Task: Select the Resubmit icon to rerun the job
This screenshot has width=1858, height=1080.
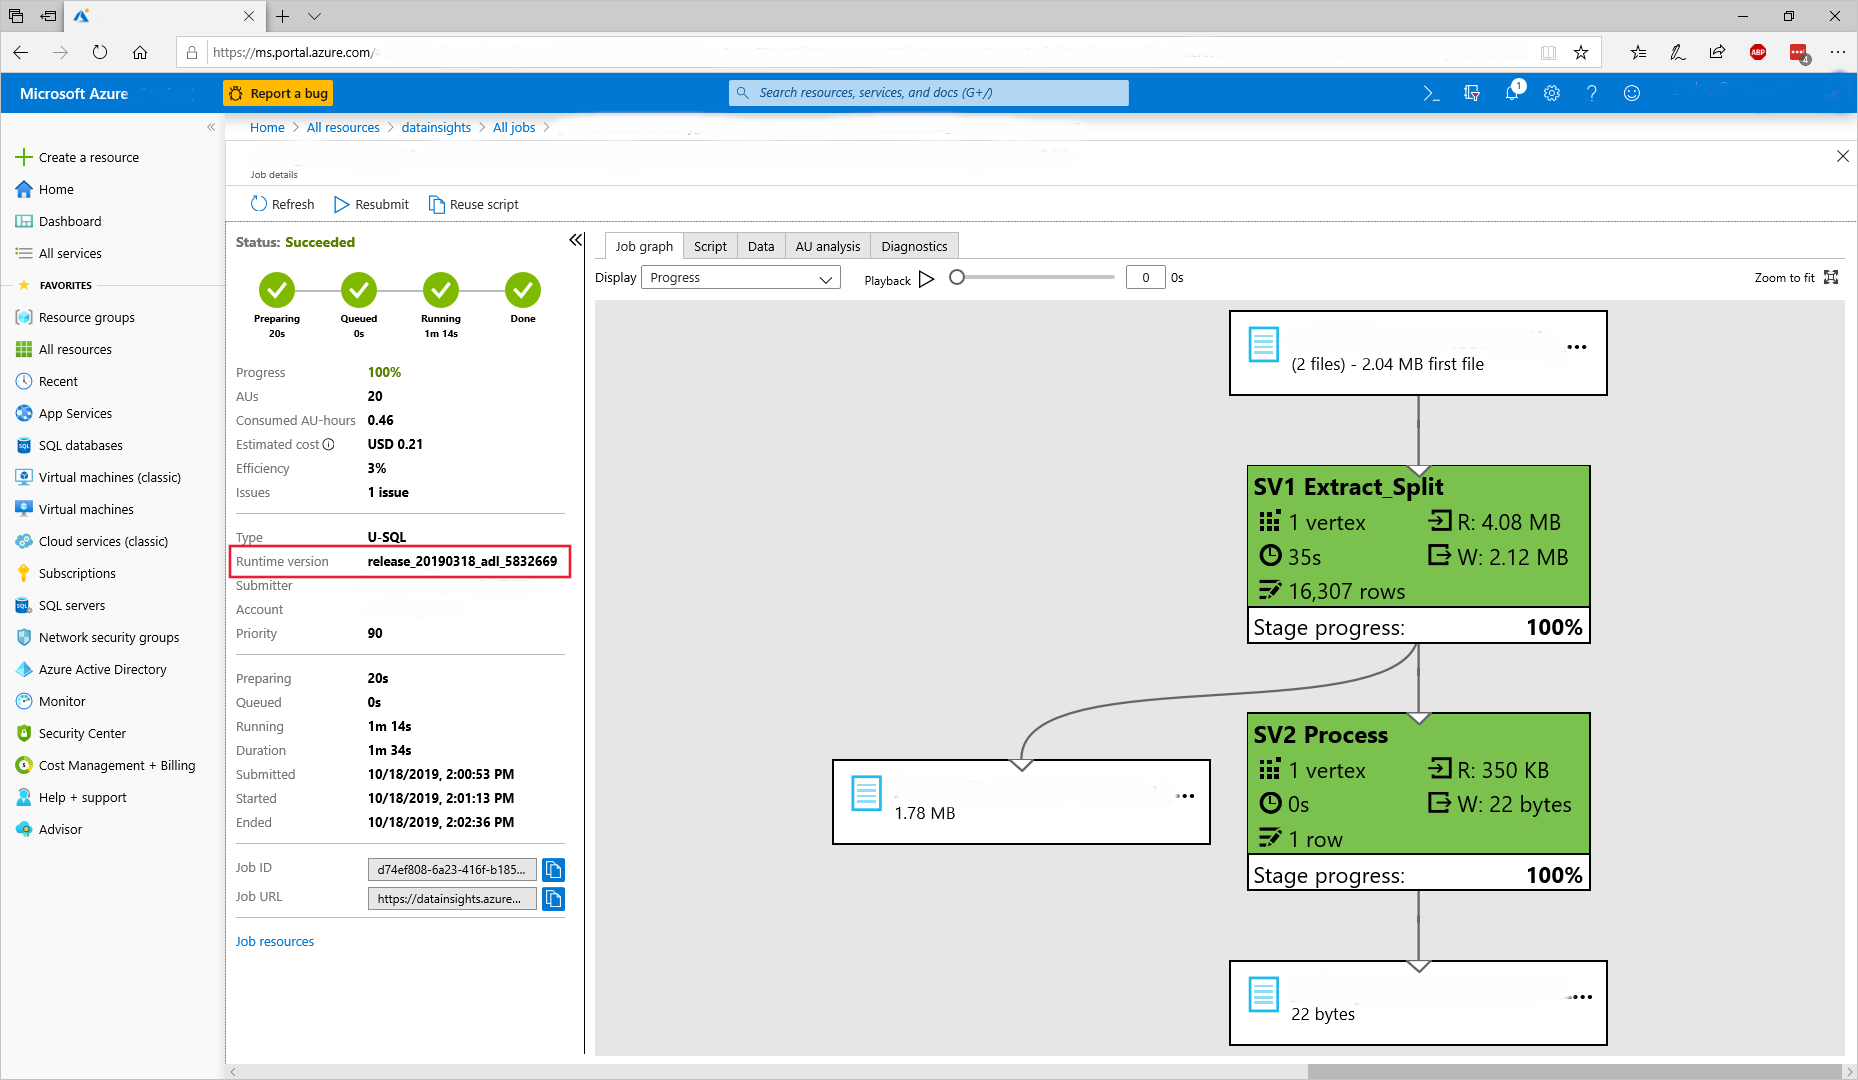Action: point(340,204)
